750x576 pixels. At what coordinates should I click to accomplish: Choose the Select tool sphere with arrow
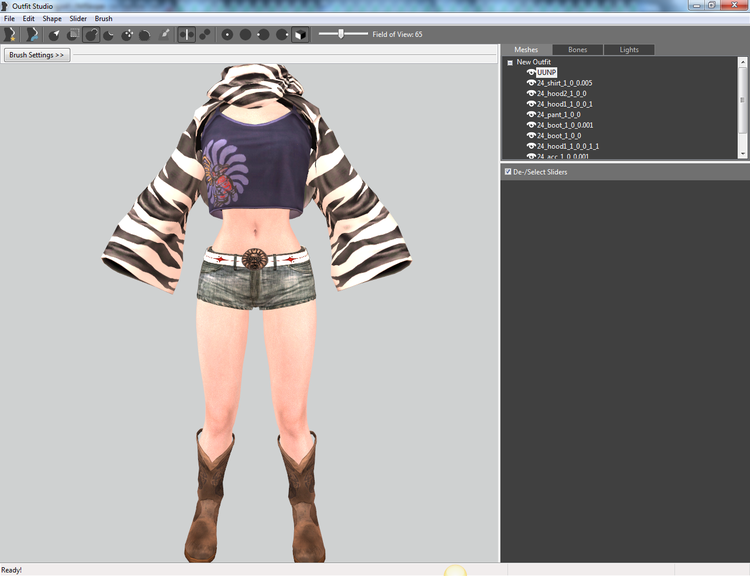coord(54,34)
